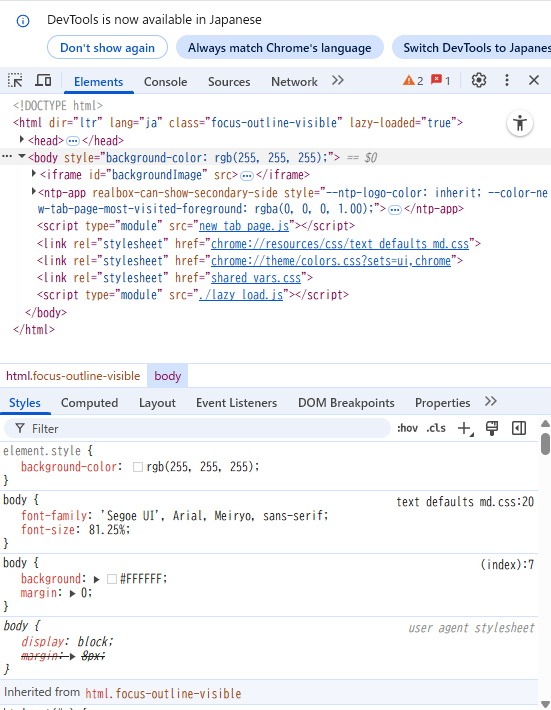Click the Styles pane scrollbar thumb
551x710 pixels.
pyautogui.click(x=545, y=444)
